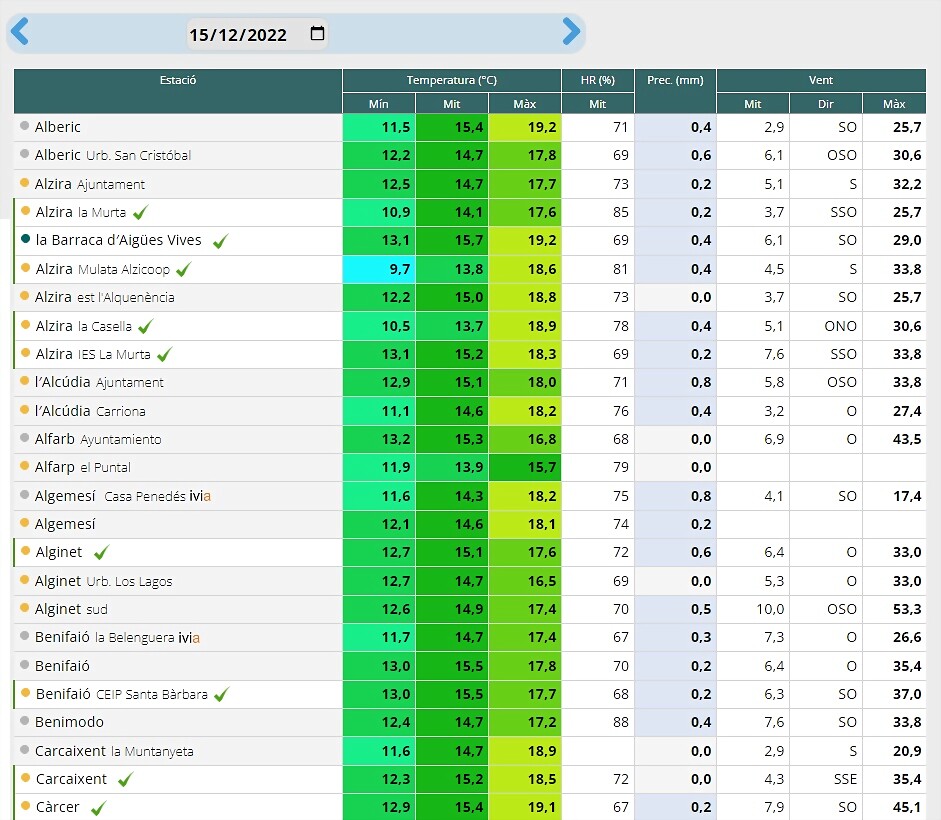941x820 pixels.
Task: Click the checkmark beside Càrcer
Action: 98,808
